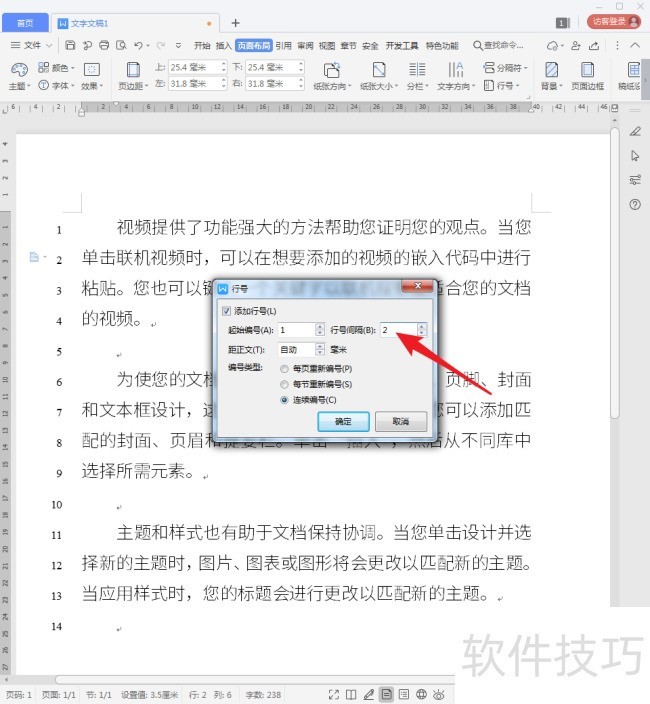The image size is (650, 704).
Task: Expand the 行号 line numbers dropdown
Action: click(x=501, y=85)
